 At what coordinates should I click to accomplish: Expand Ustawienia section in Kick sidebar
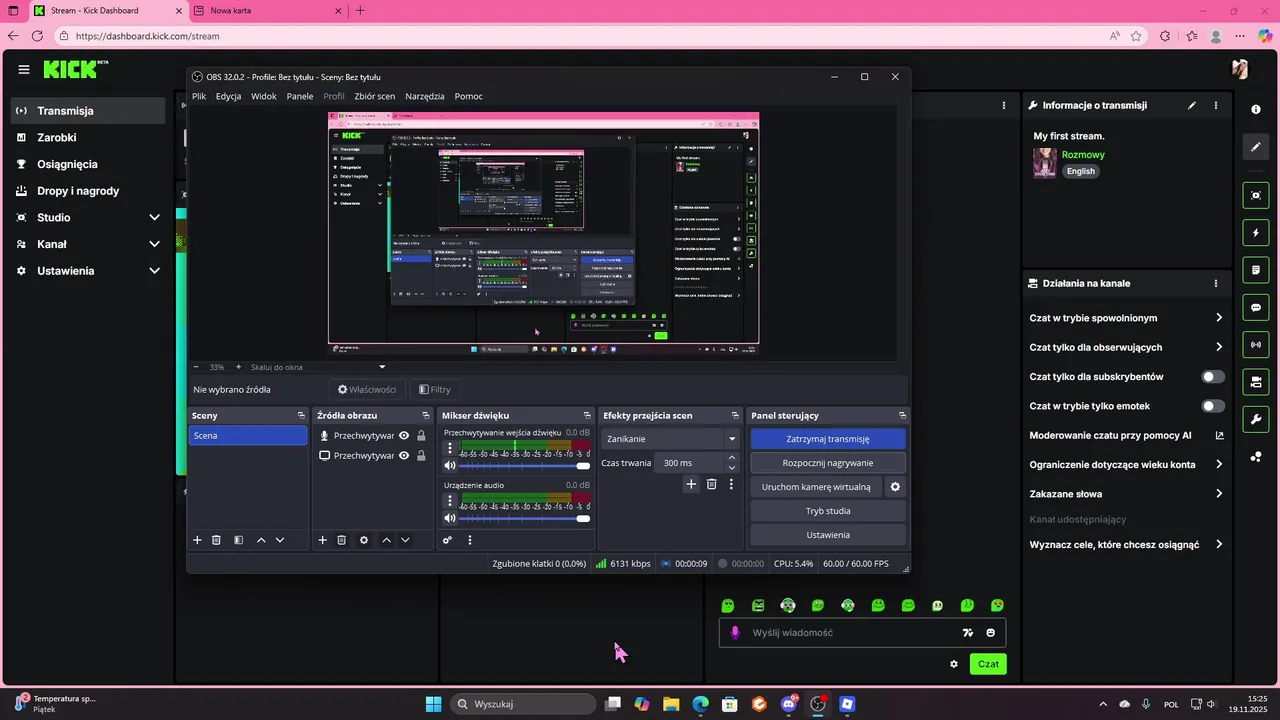[154, 271]
